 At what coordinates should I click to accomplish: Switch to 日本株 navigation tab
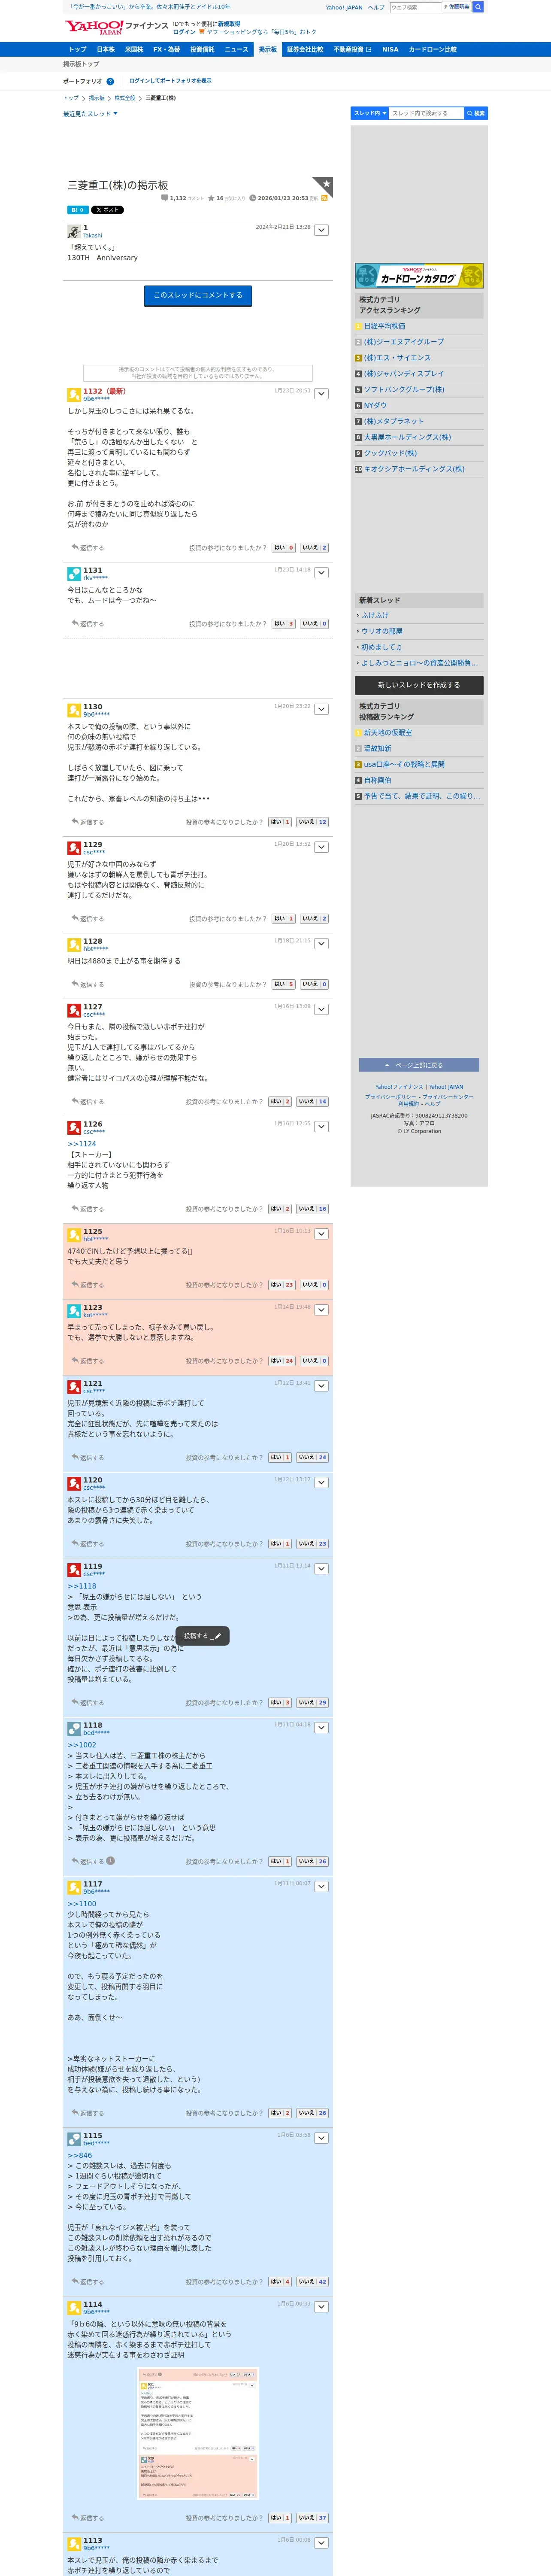tap(105, 49)
